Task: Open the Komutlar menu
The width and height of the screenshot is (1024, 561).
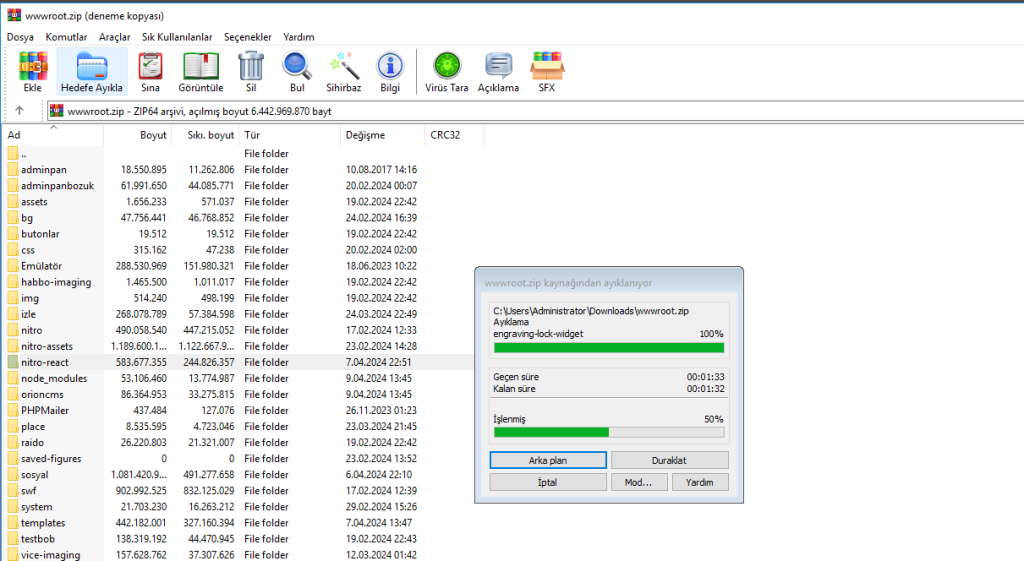Action: (66, 37)
